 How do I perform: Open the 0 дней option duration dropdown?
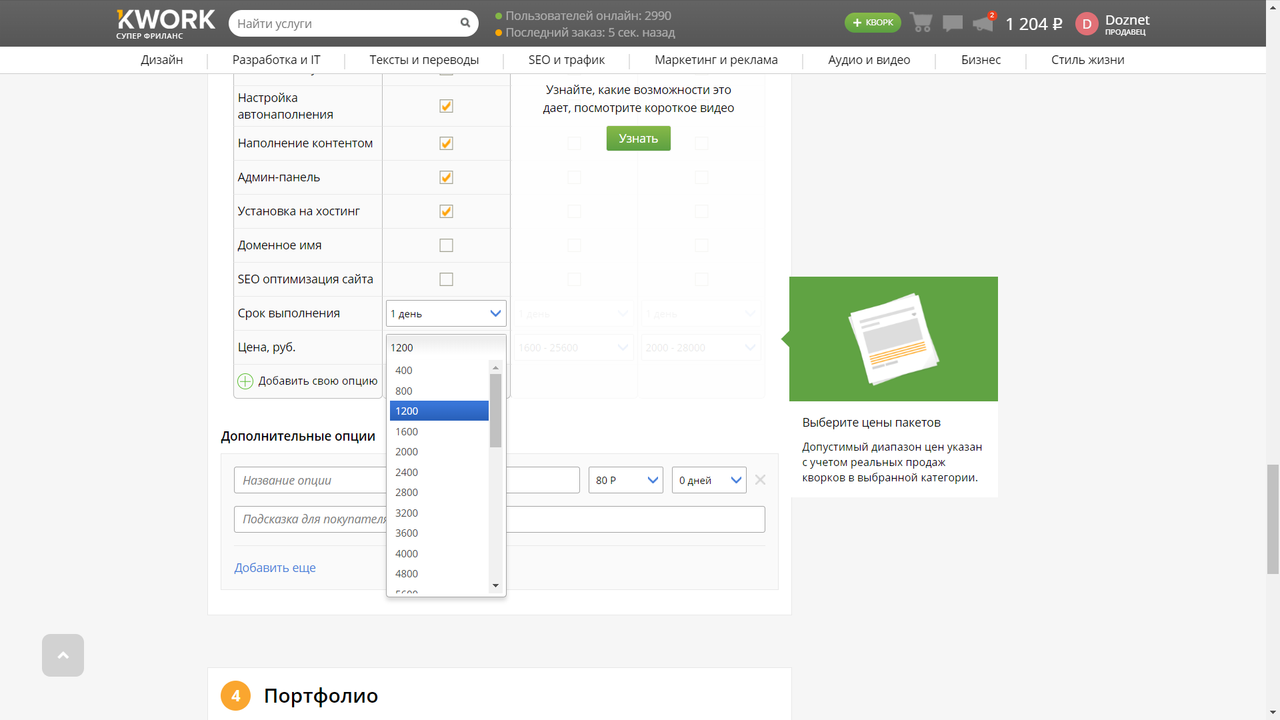pos(709,480)
